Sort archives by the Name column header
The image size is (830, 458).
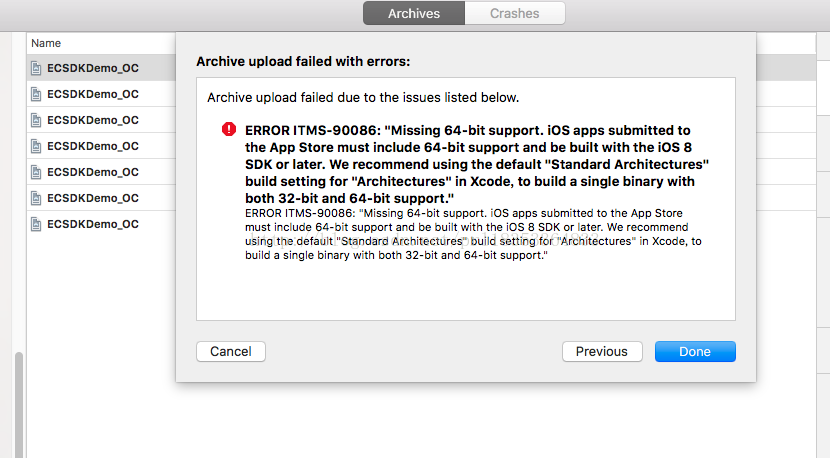coord(46,43)
